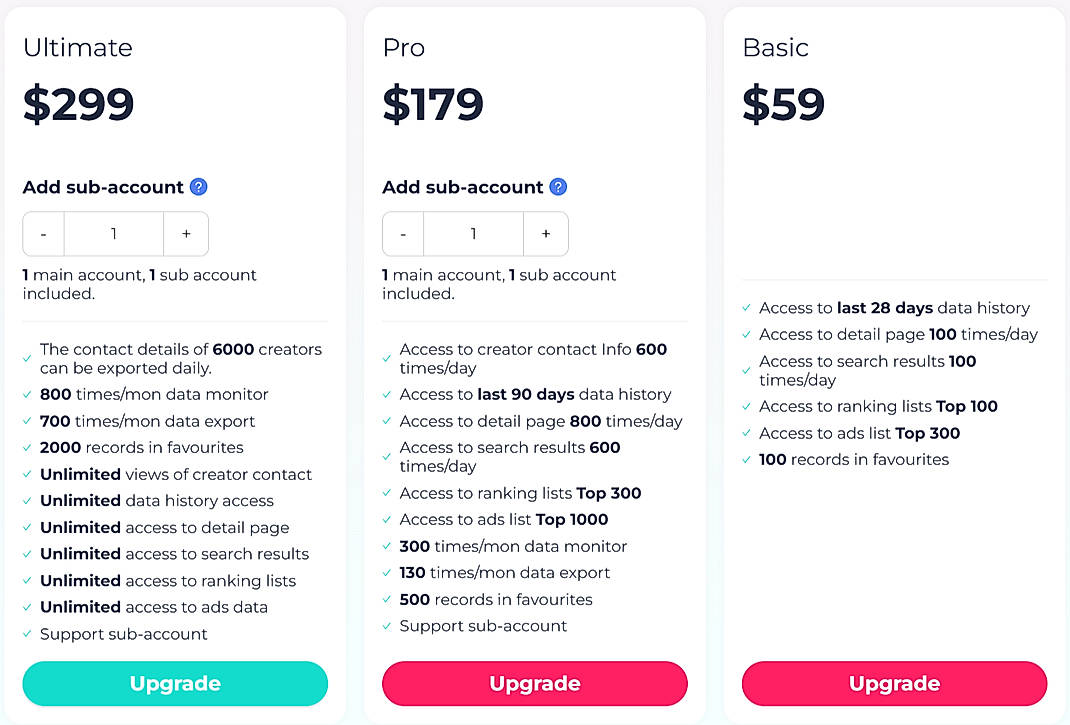The width and height of the screenshot is (1070, 725).
Task: Upgrade to the Pro plan
Action: coord(535,684)
